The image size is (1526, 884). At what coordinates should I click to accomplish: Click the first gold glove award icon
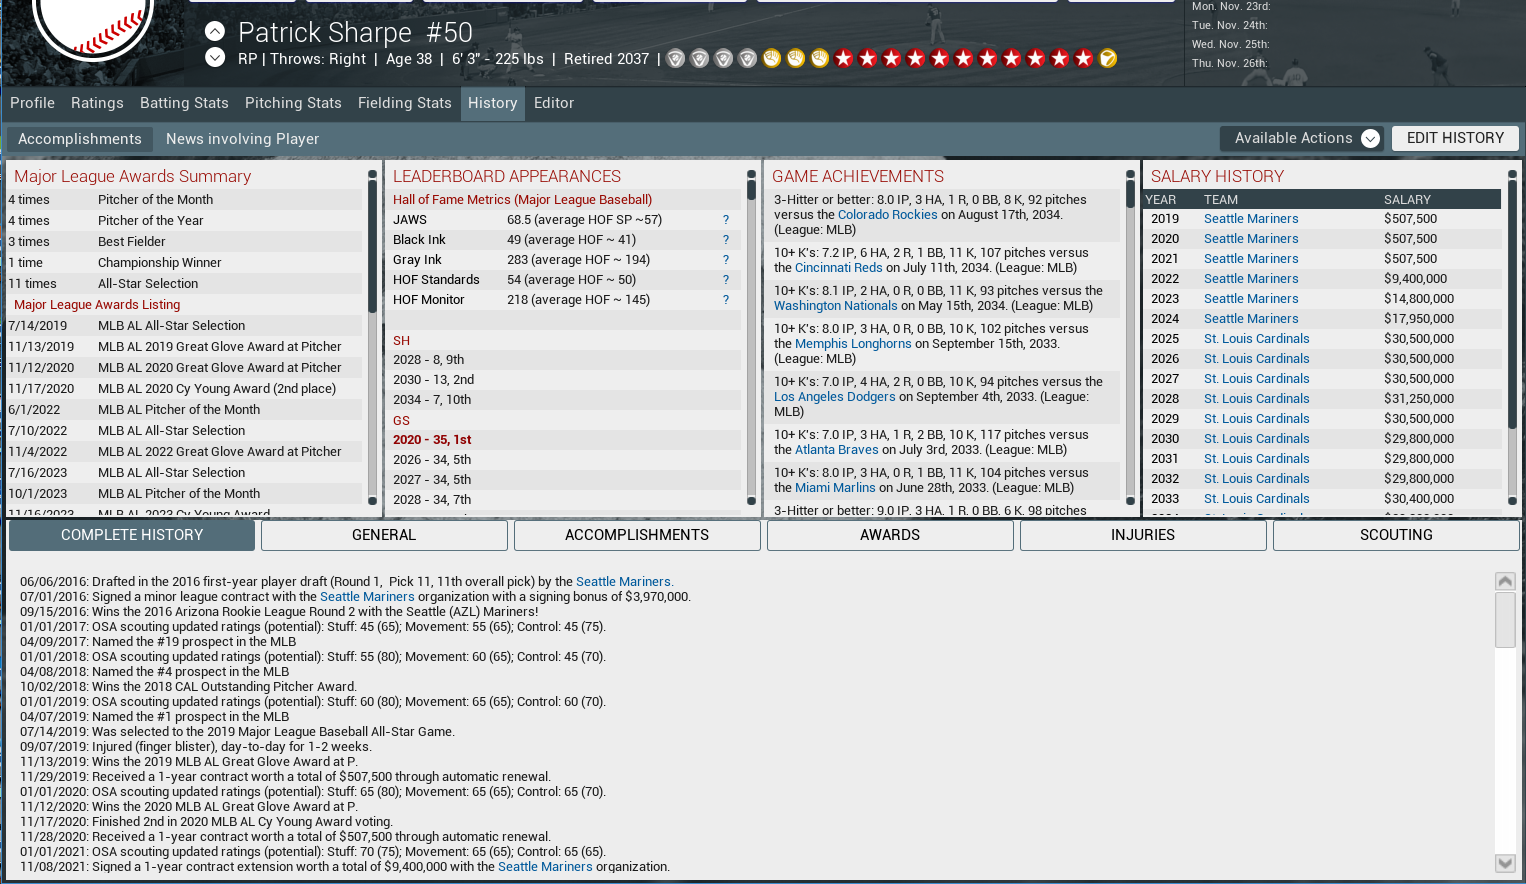tap(772, 59)
